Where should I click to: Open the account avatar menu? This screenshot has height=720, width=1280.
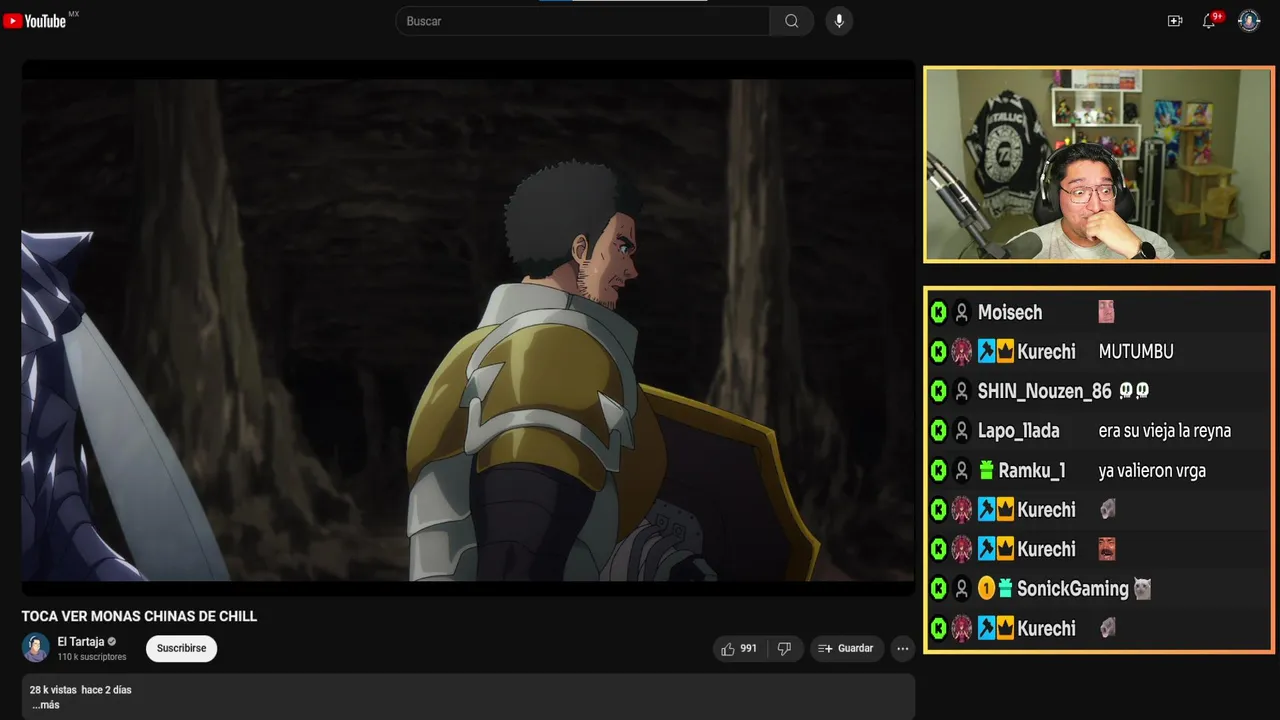(1249, 21)
